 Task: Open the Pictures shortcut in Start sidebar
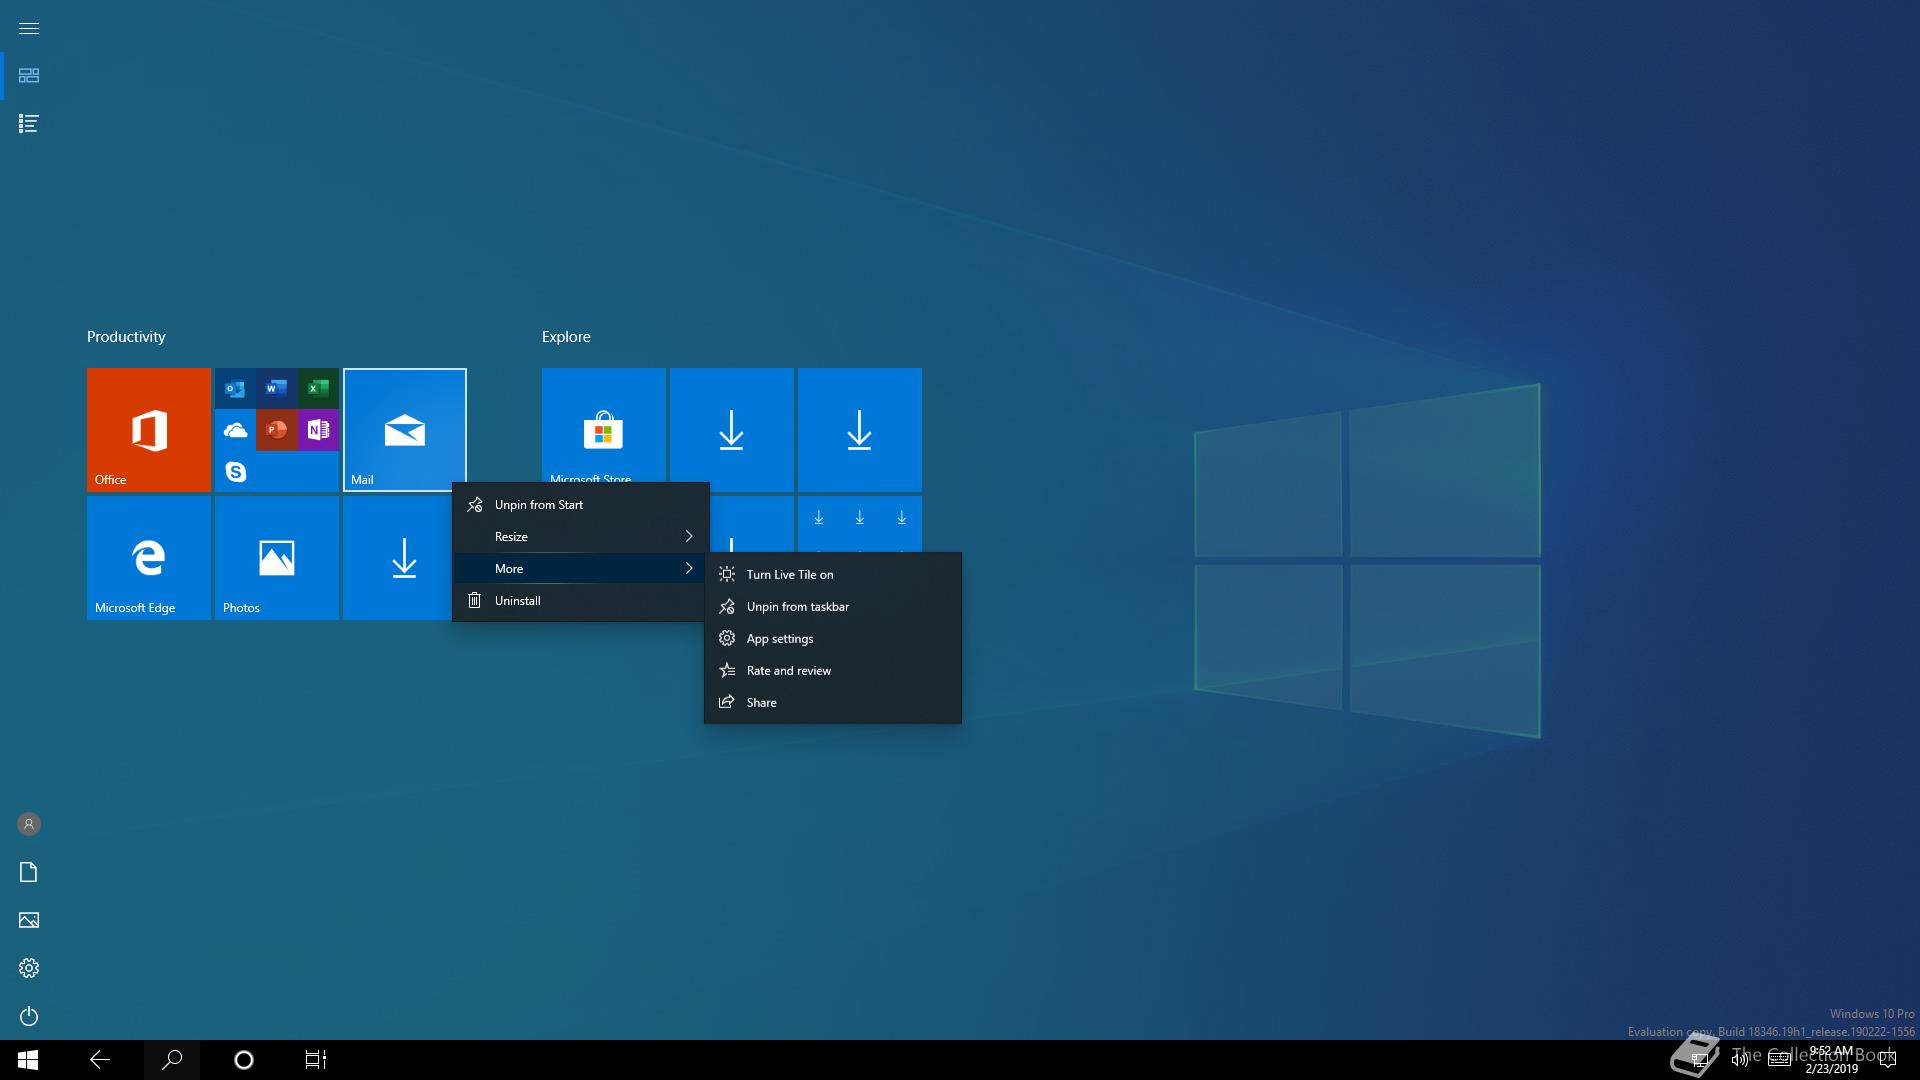tap(29, 920)
